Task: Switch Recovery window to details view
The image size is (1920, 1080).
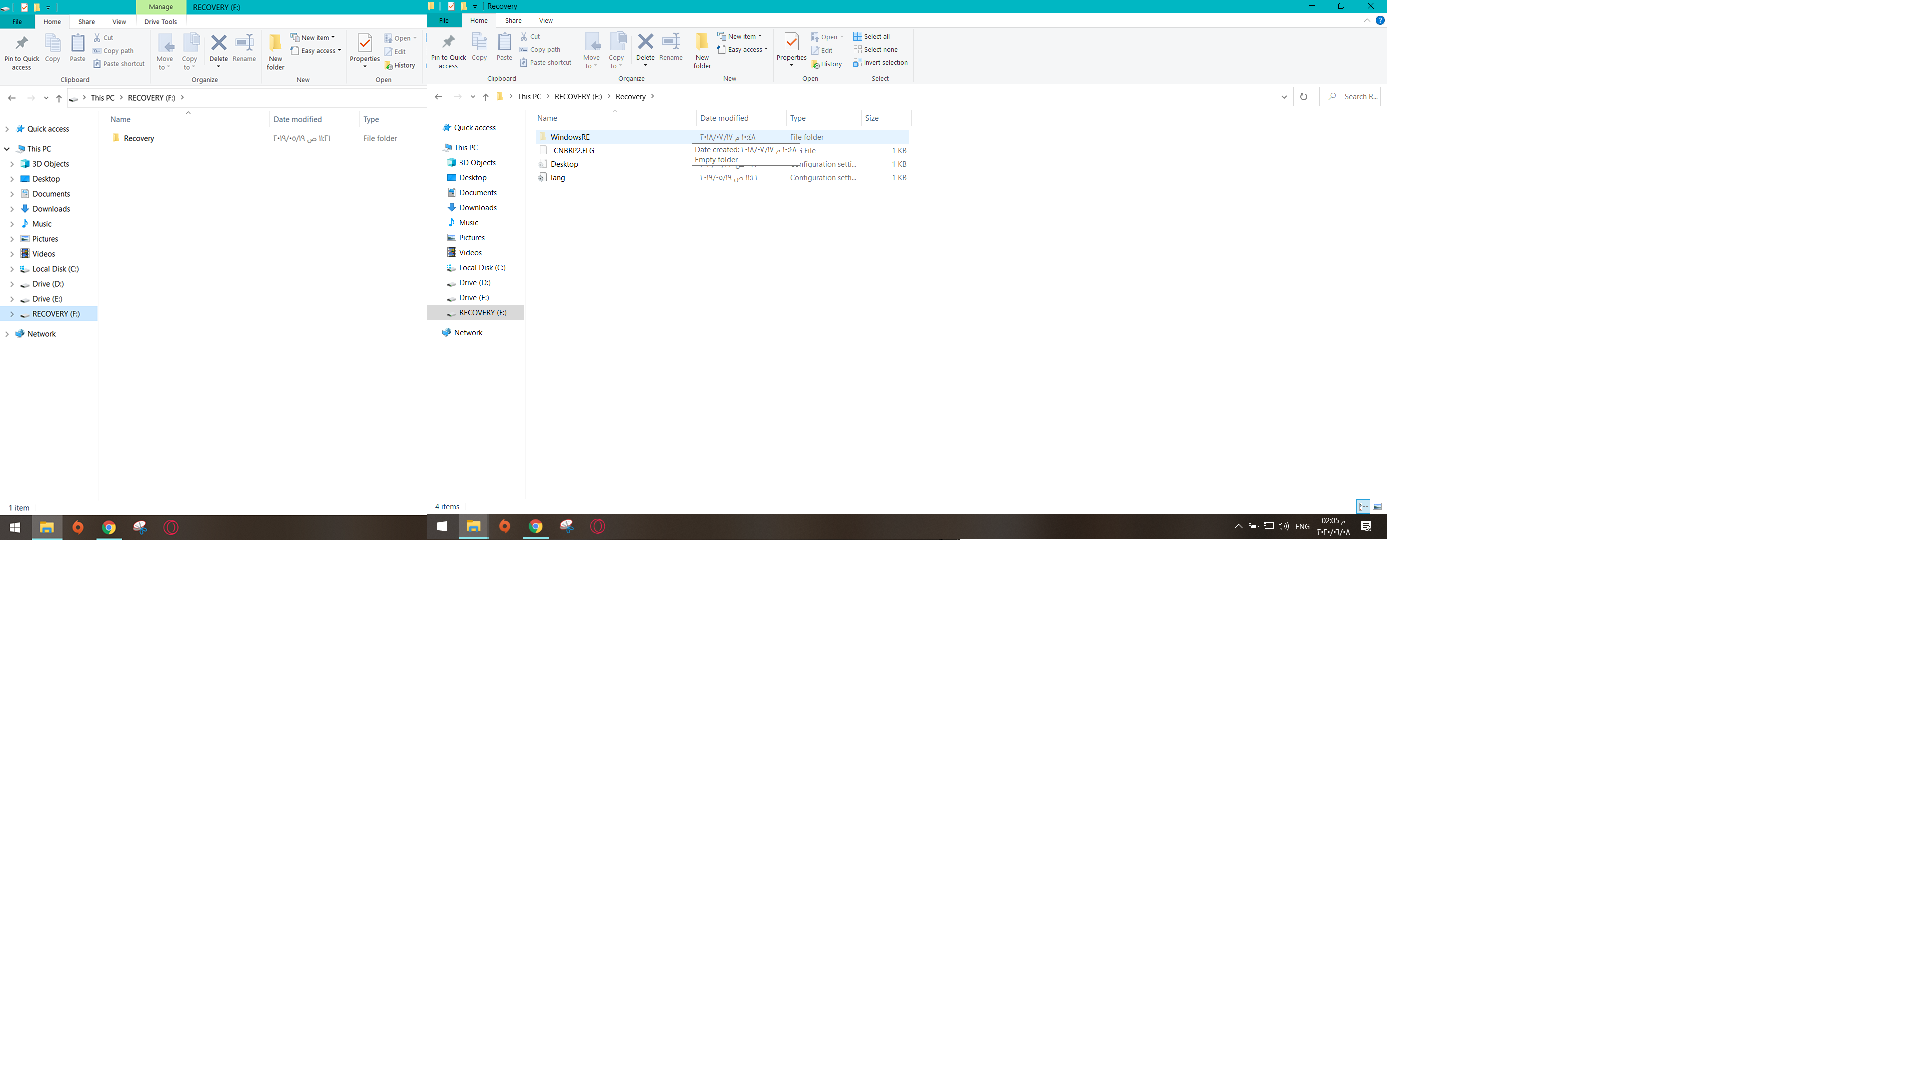Action: [1363, 506]
